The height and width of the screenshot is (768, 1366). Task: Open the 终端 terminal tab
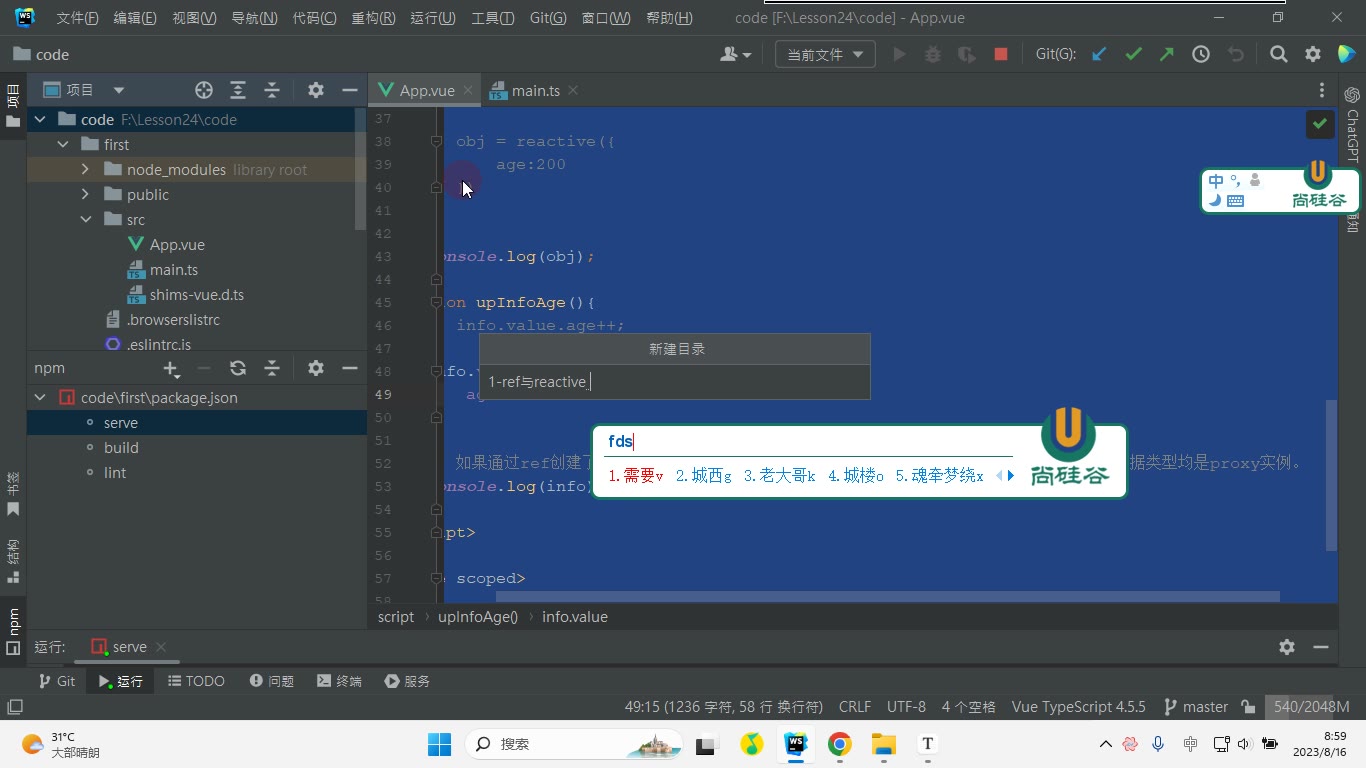tap(339, 681)
